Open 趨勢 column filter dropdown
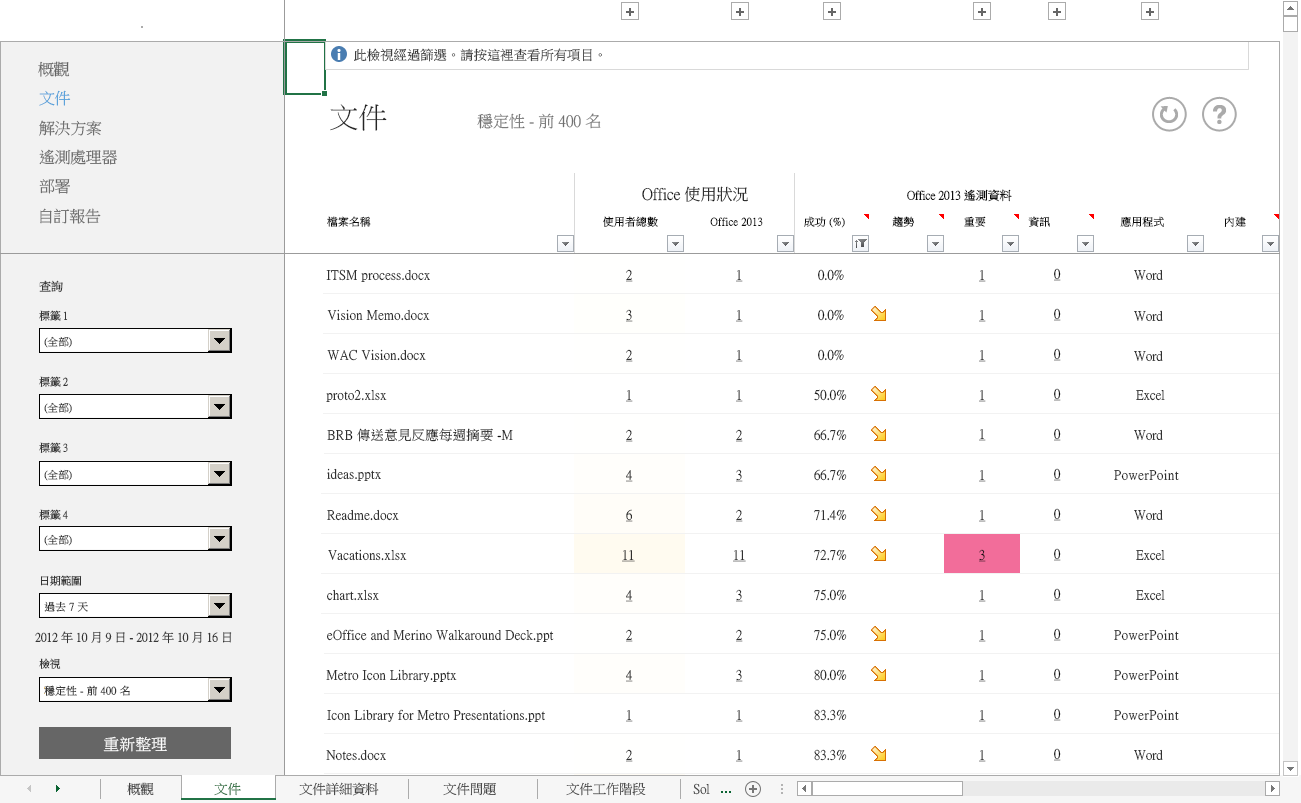1301x803 pixels. click(935, 243)
